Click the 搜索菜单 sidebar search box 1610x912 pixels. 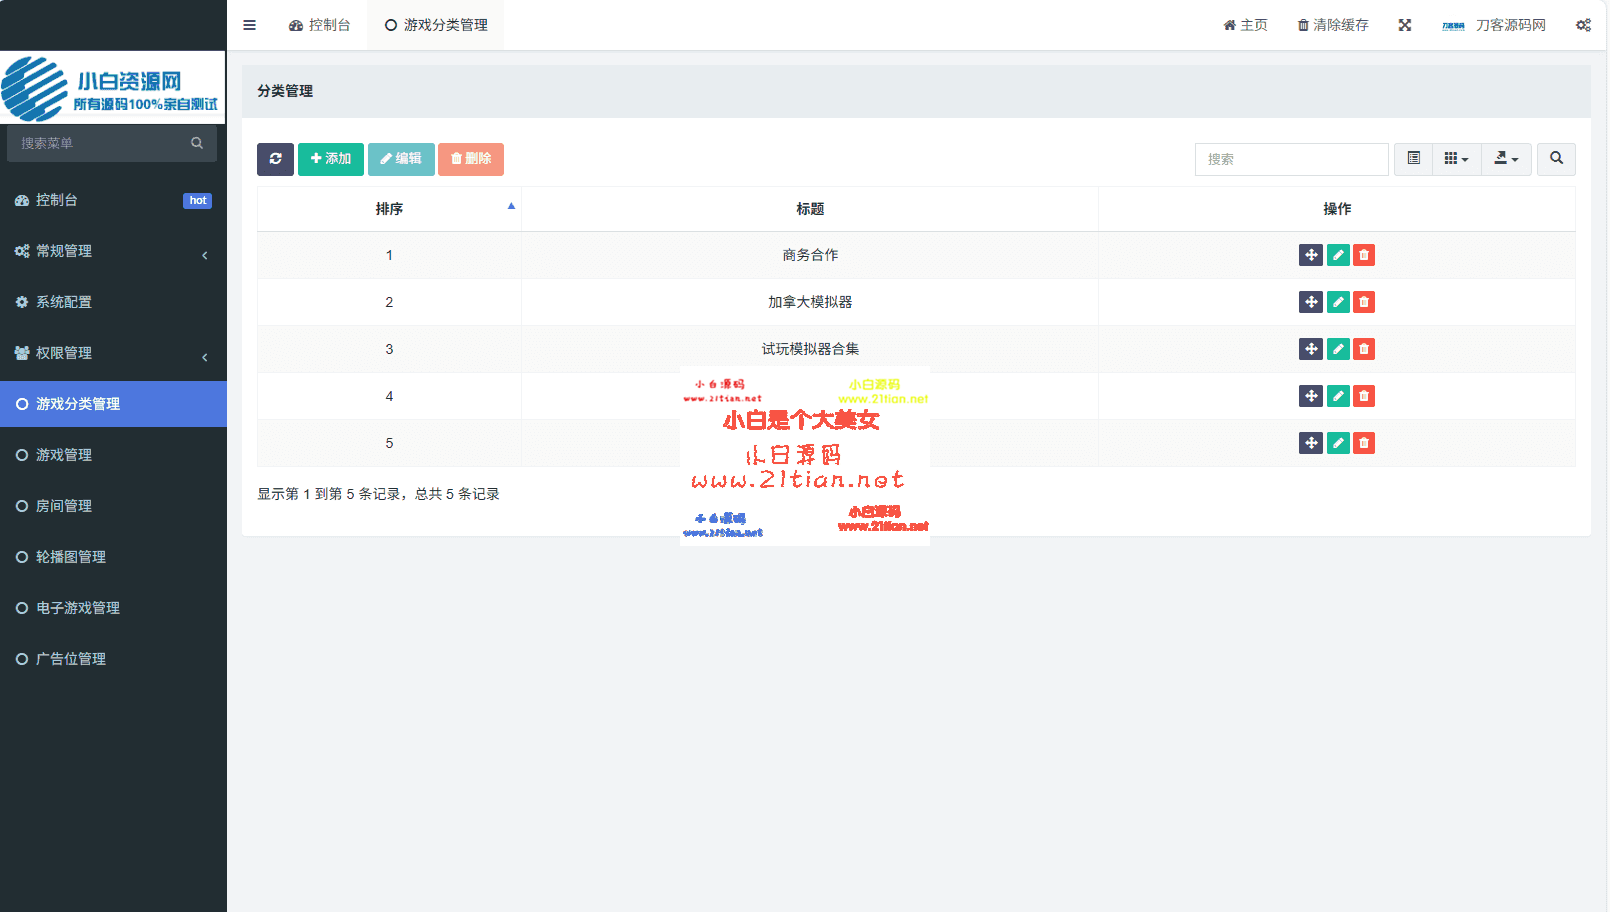pyautogui.click(x=100, y=143)
